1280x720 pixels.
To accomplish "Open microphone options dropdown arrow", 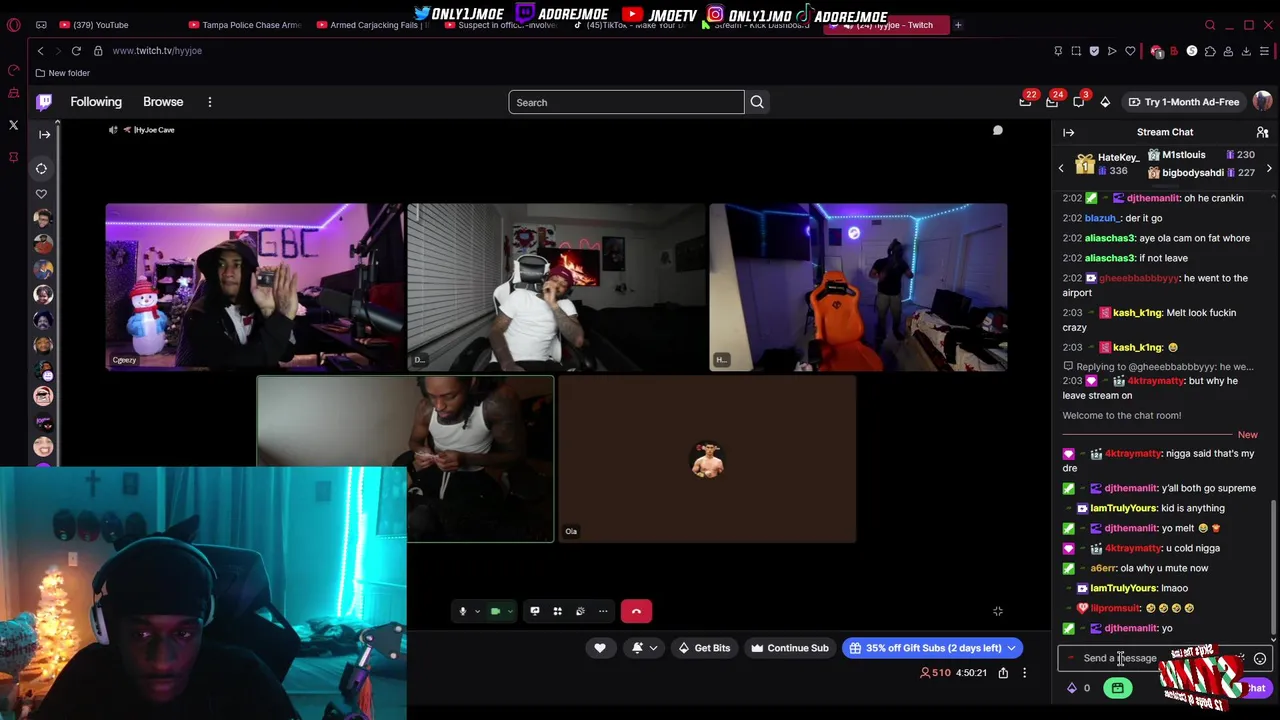I will tap(477, 611).
